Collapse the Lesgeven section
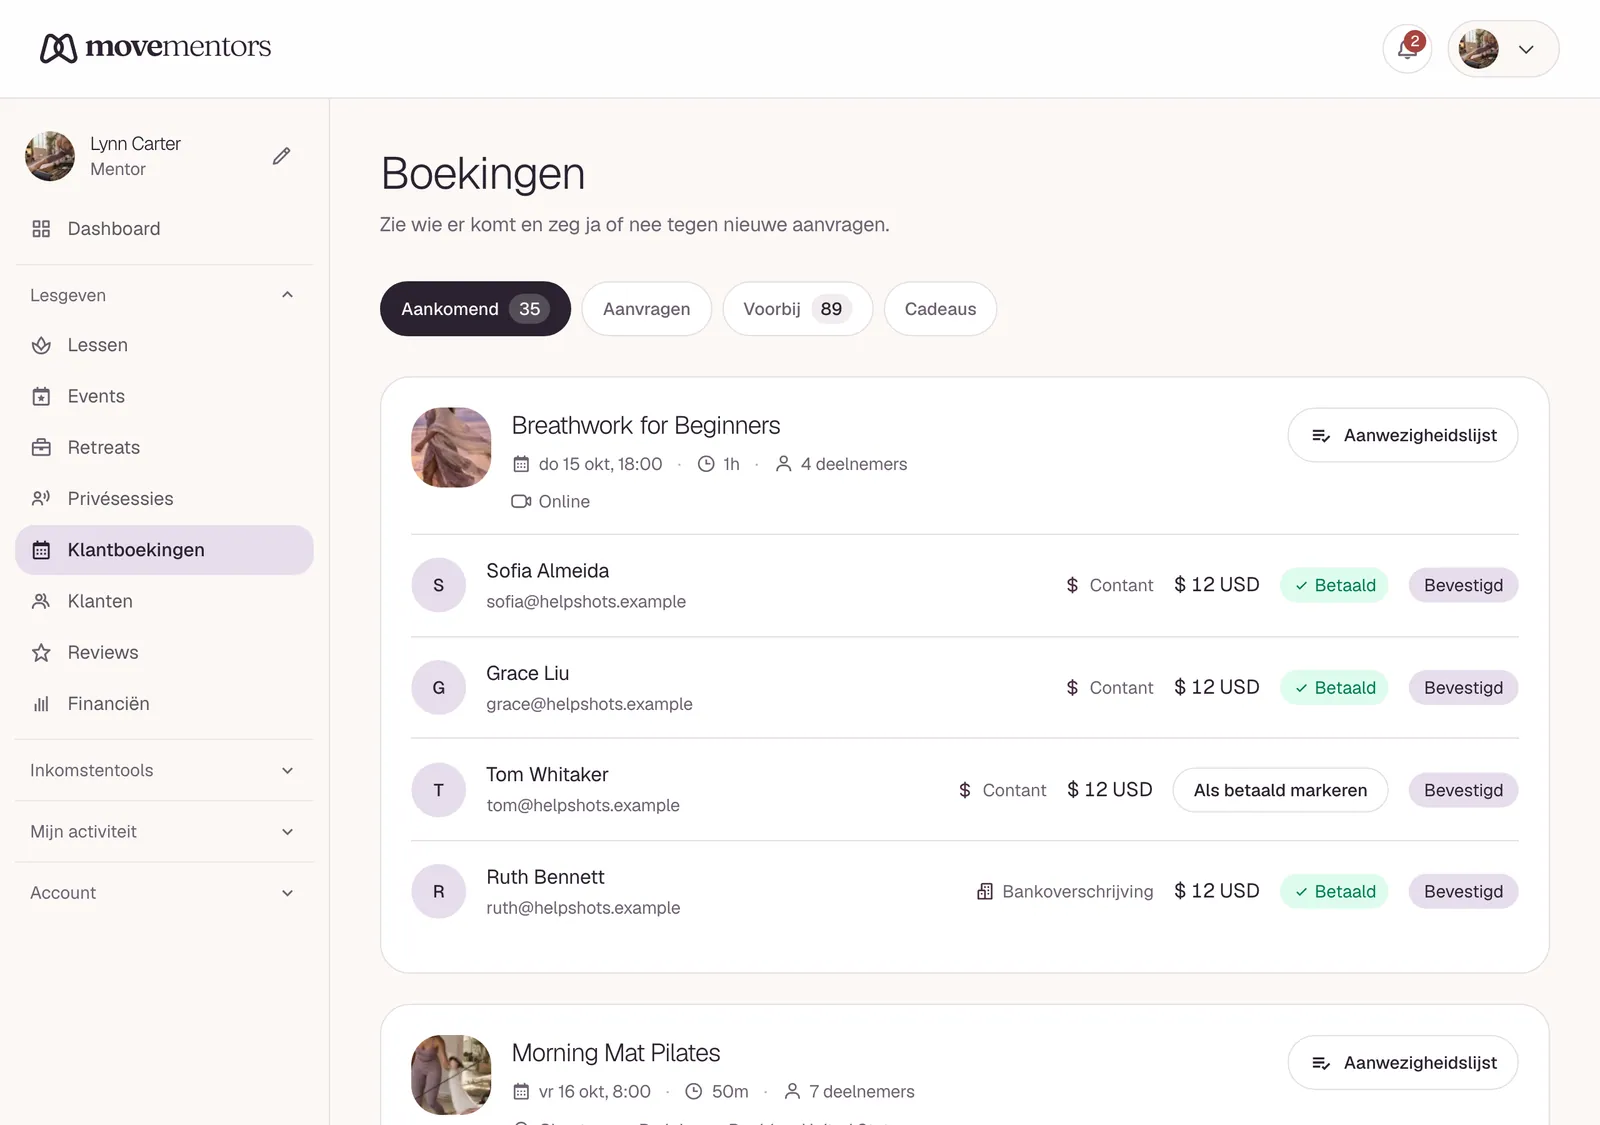Viewport: 1600px width, 1125px height. [x=164, y=295]
